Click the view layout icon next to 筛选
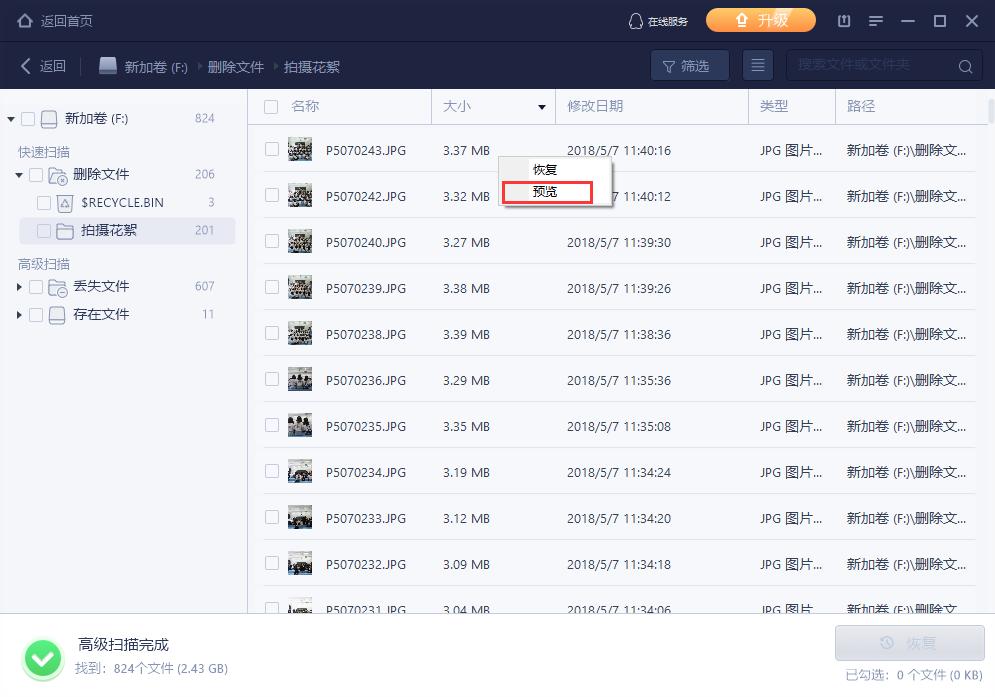The image size is (995, 697). point(757,65)
